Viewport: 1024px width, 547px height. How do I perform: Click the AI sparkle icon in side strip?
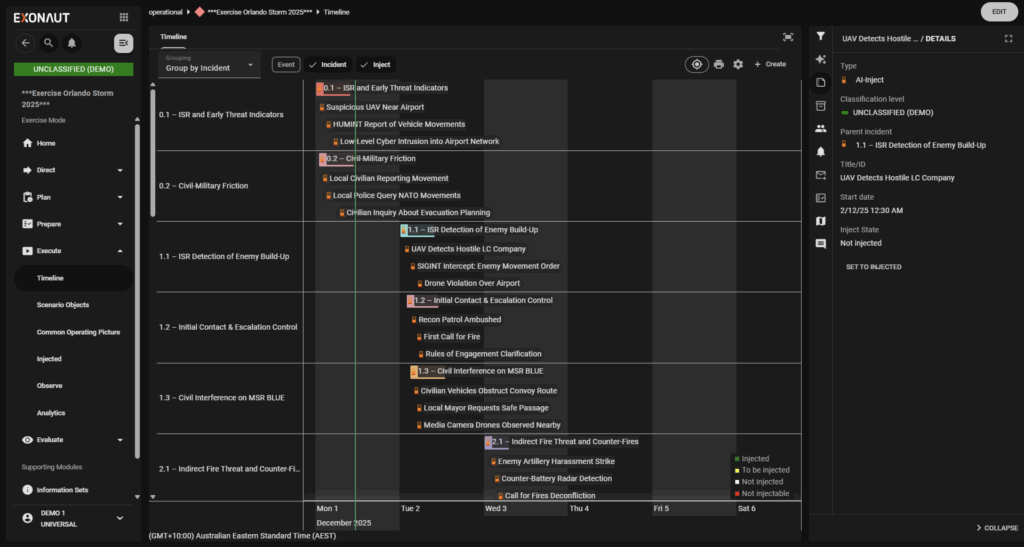pos(820,59)
